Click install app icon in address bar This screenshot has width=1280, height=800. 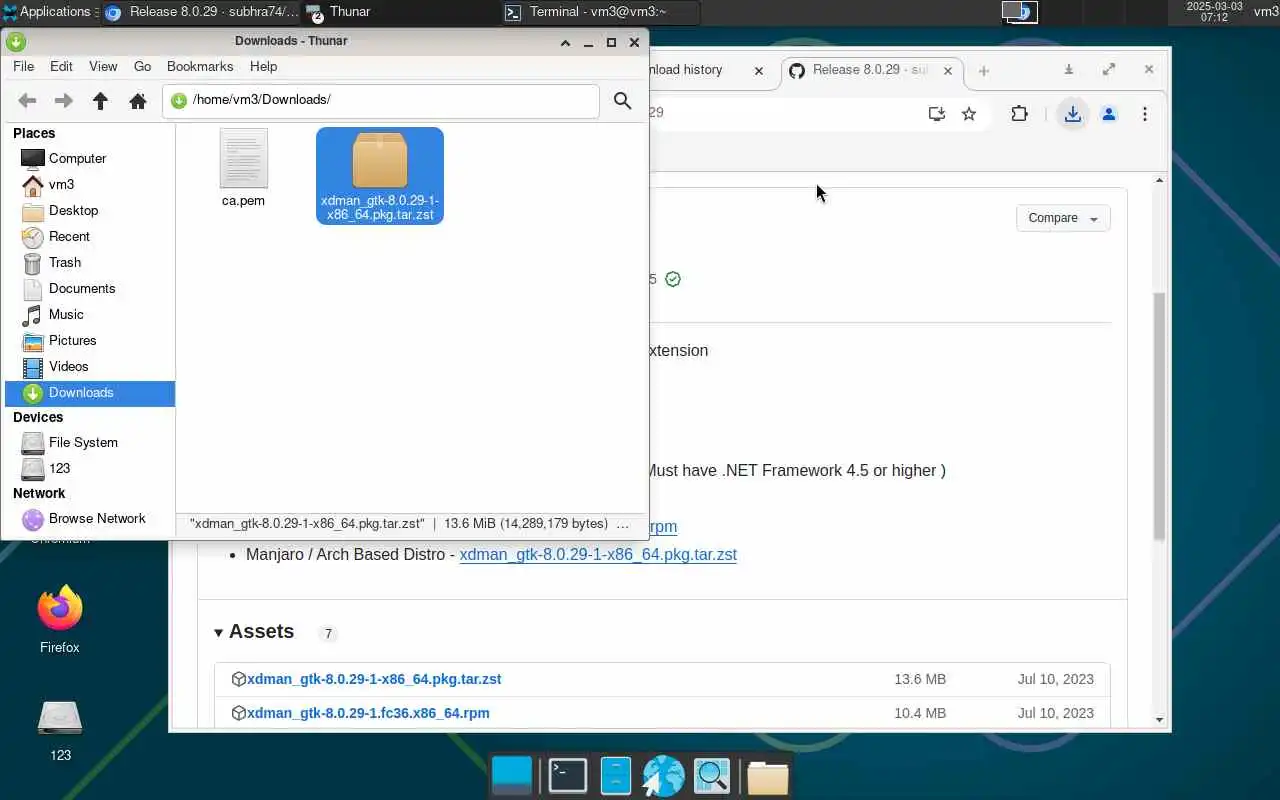click(937, 114)
